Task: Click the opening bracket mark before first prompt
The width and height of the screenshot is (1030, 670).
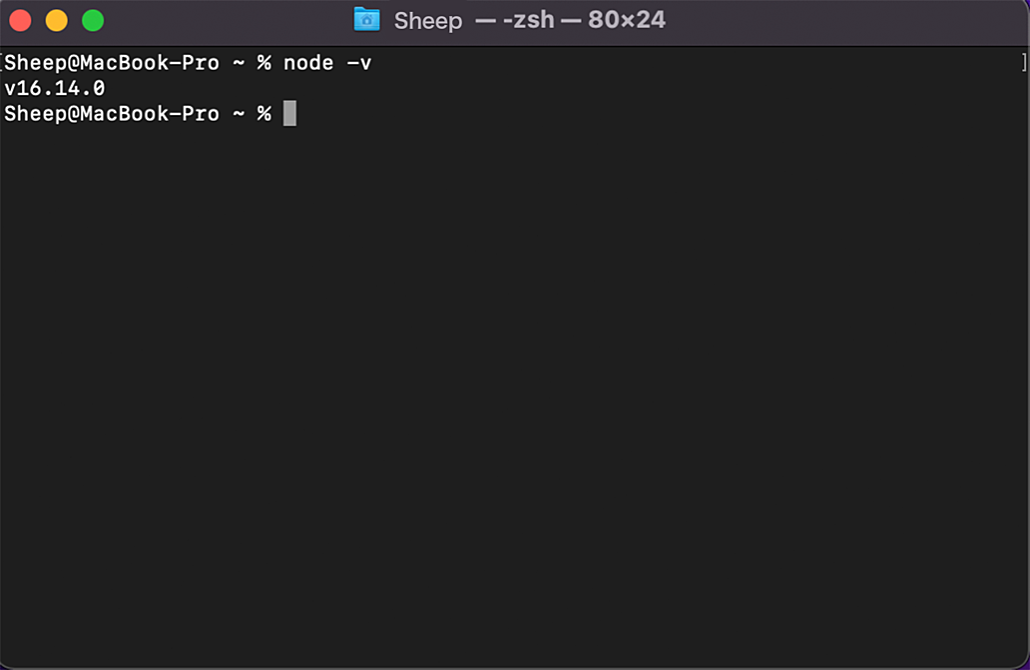Action: coord(2,62)
